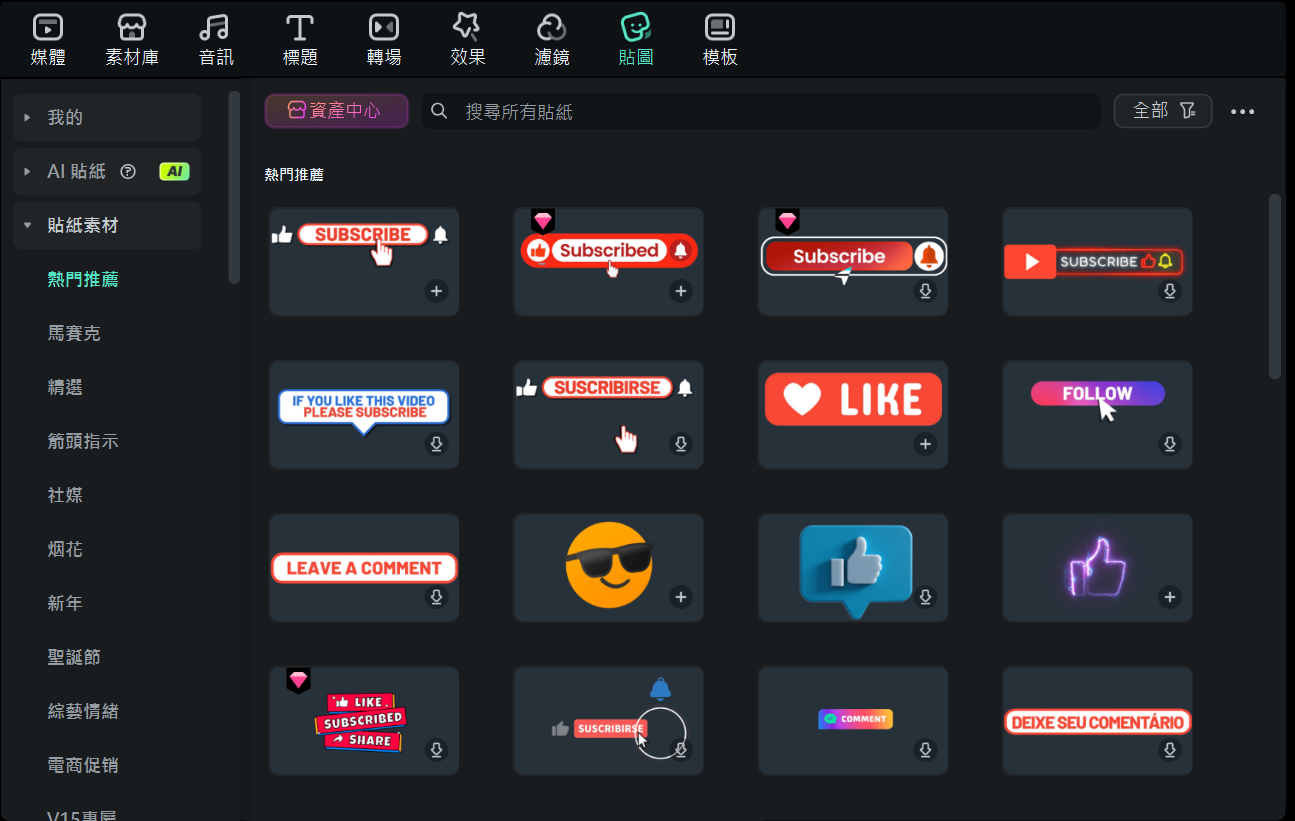Select the 馬賽克 category
Image resolution: width=1295 pixels, height=821 pixels.
pos(74,333)
